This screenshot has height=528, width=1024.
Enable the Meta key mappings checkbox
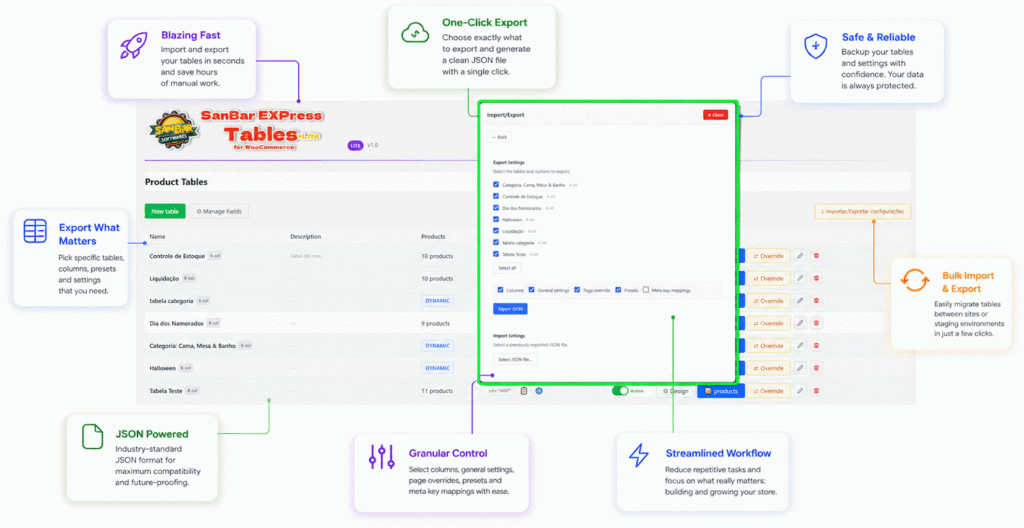click(x=646, y=289)
